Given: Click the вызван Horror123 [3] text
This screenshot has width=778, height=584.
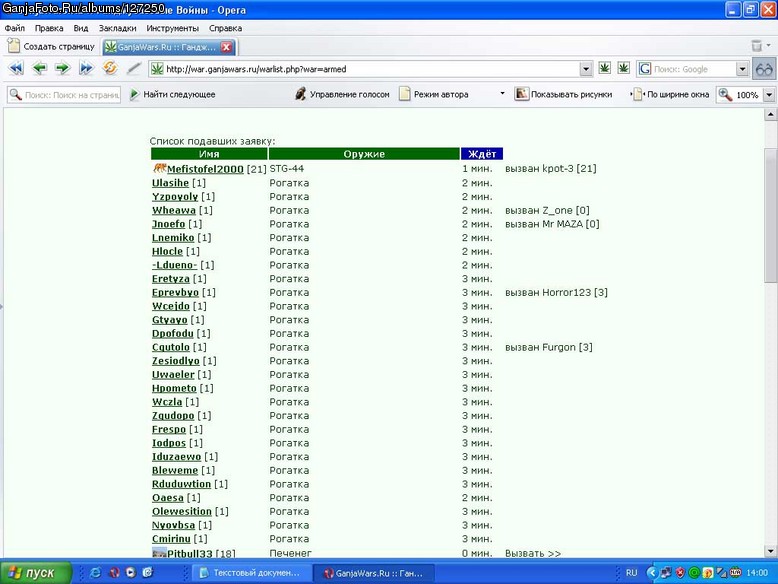Looking at the screenshot, I should 556,292.
